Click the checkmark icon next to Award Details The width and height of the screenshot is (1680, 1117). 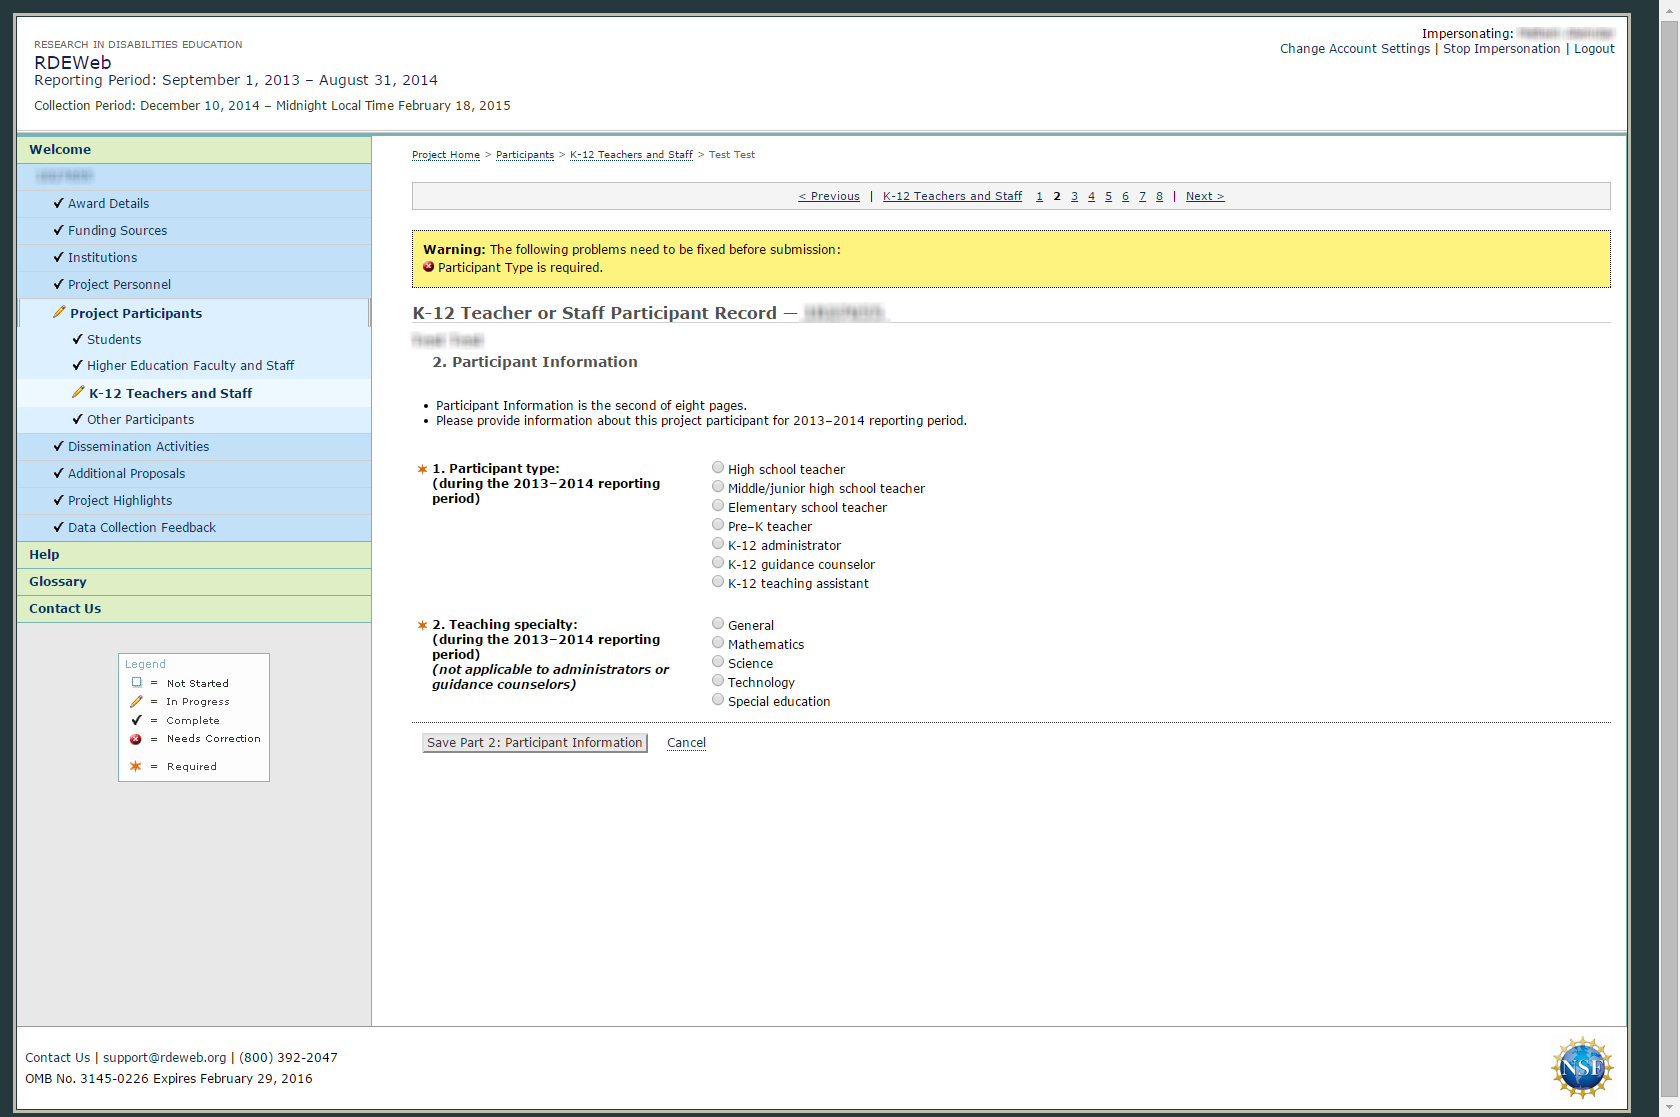click(x=58, y=203)
